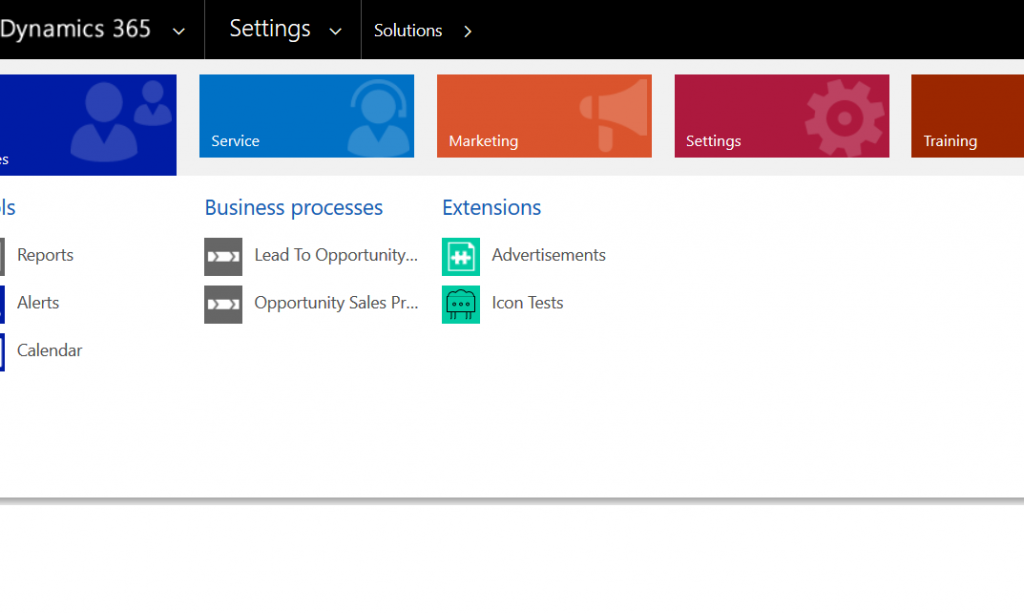Select the blue Sales tile with people icon
Image resolution: width=1024 pixels, height=614 pixels.
[x=88, y=125]
